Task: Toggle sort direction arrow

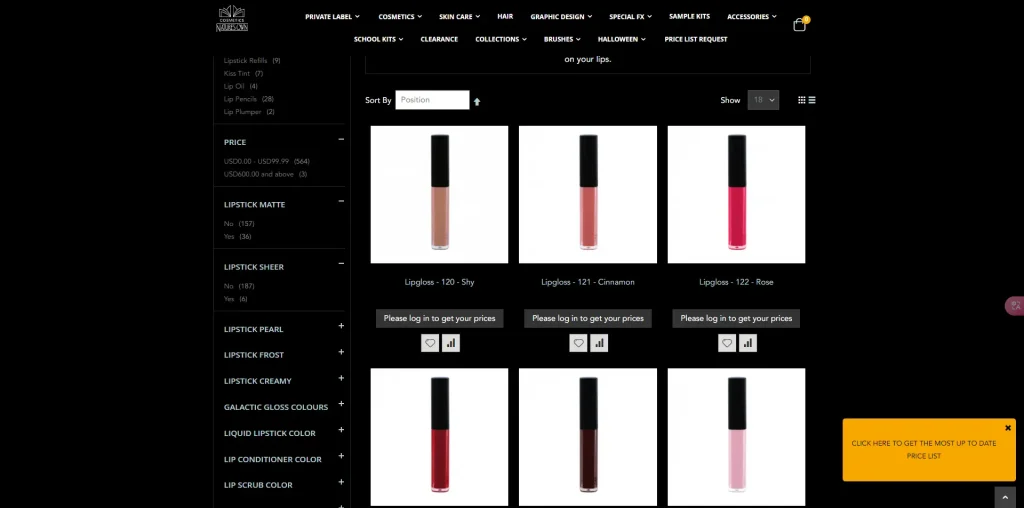Action: [477, 101]
